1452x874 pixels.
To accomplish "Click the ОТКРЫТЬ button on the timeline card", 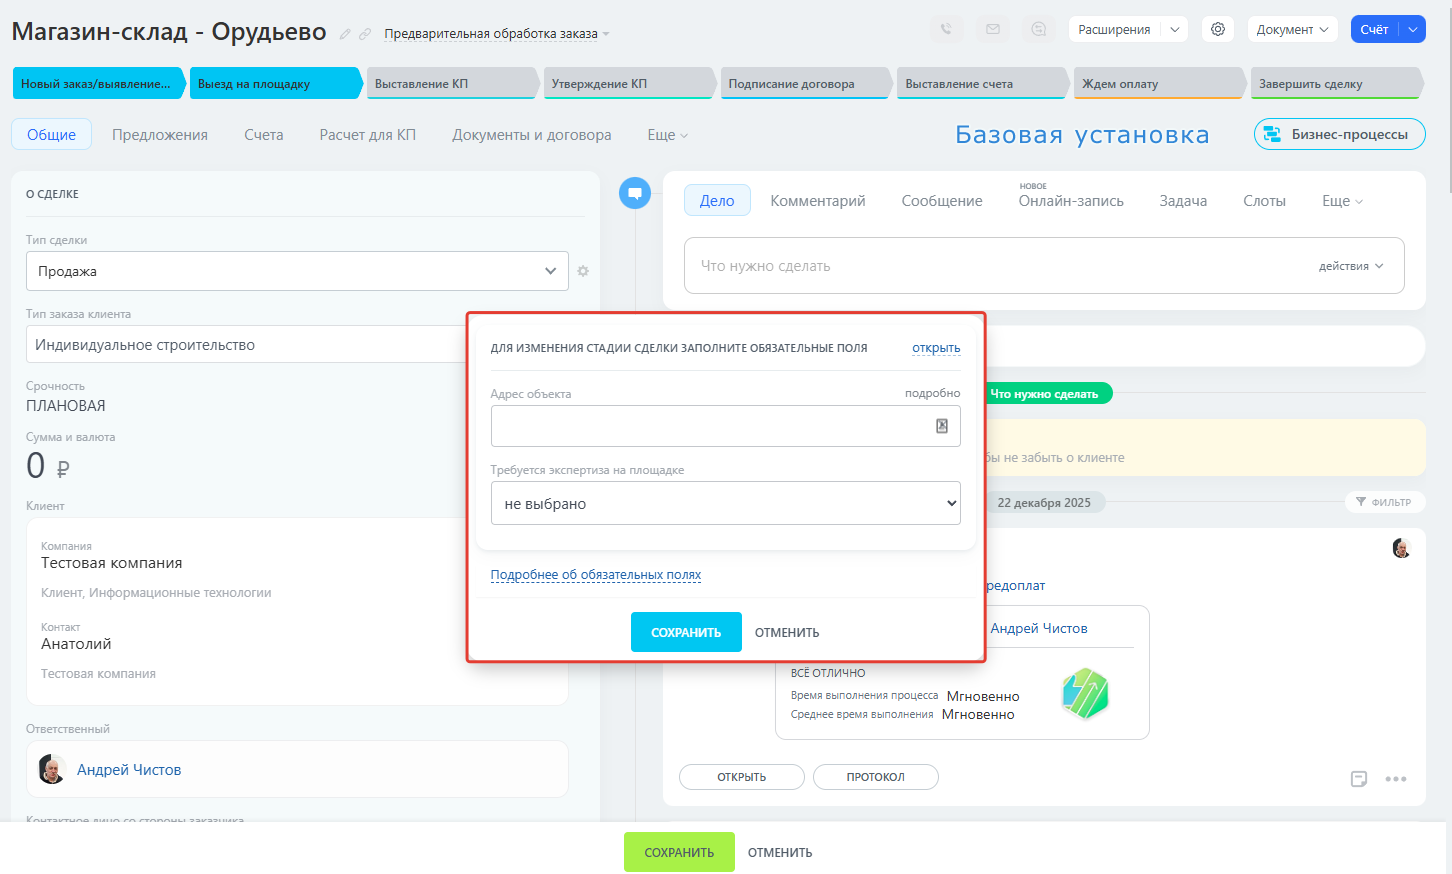I will (x=742, y=777).
